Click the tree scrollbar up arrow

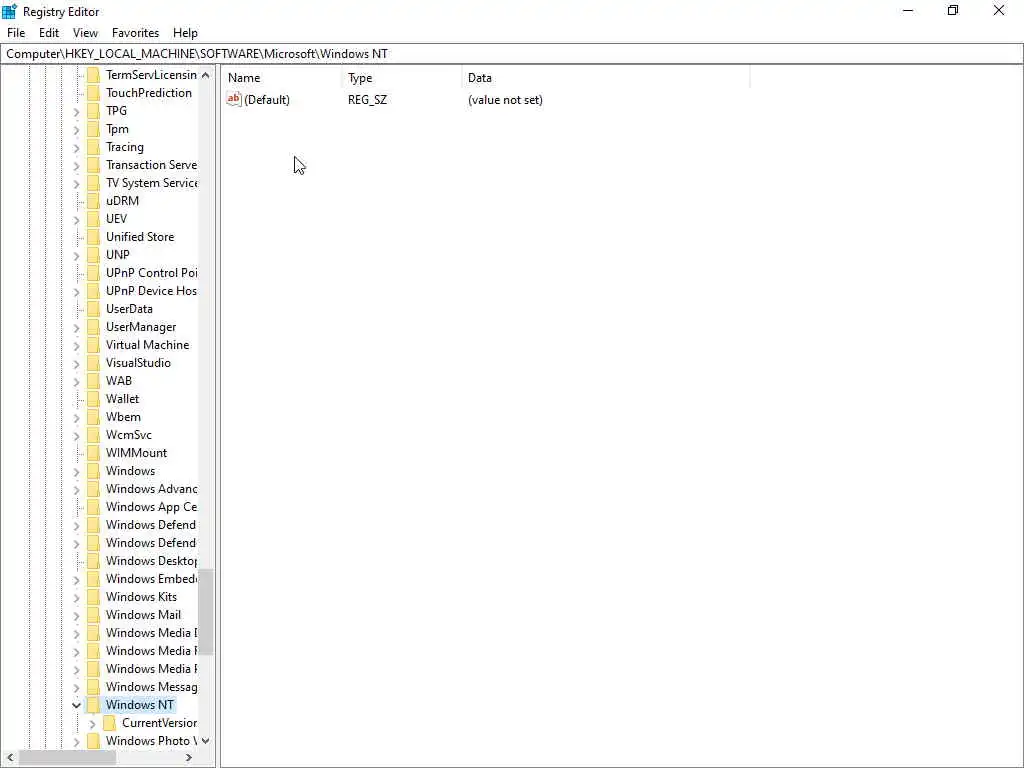click(206, 75)
